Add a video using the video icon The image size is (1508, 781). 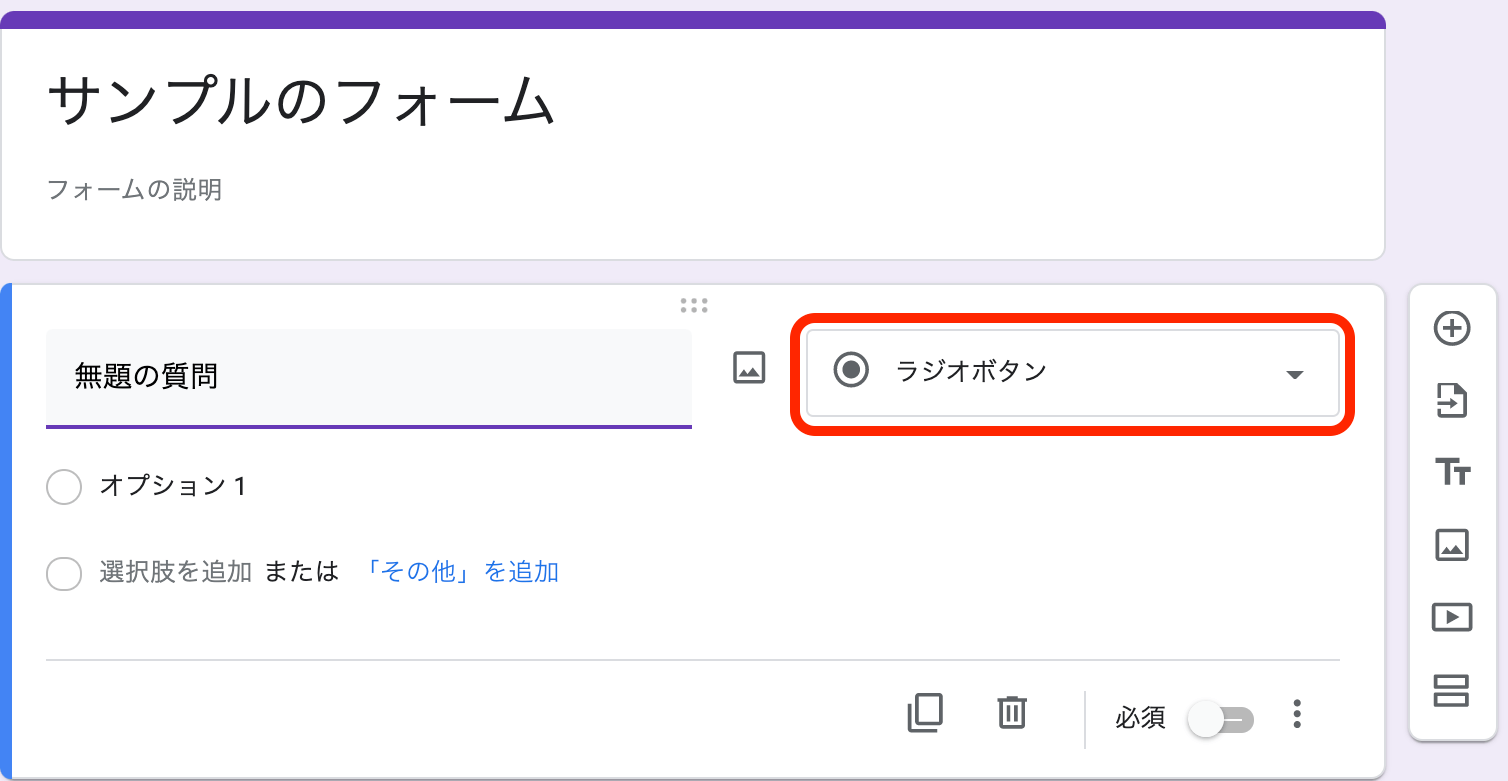click(x=1452, y=617)
